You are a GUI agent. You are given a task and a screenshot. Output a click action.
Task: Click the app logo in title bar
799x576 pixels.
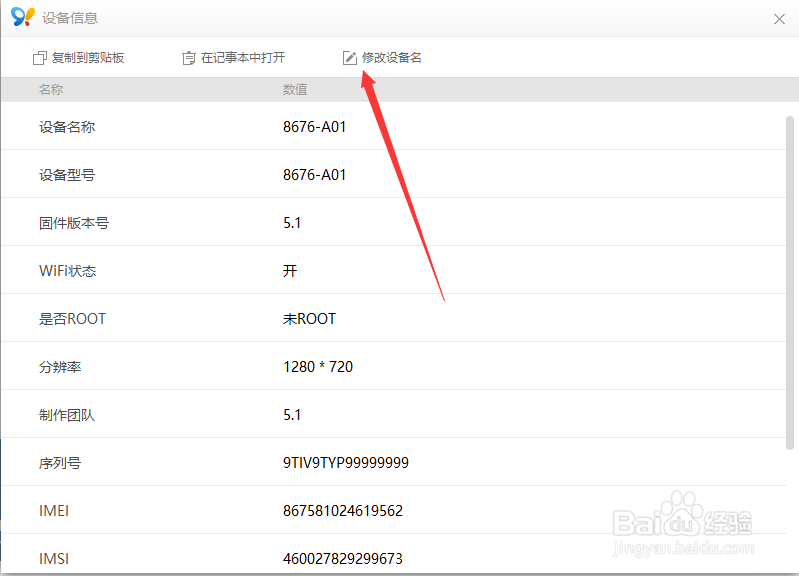[x=23, y=17]
